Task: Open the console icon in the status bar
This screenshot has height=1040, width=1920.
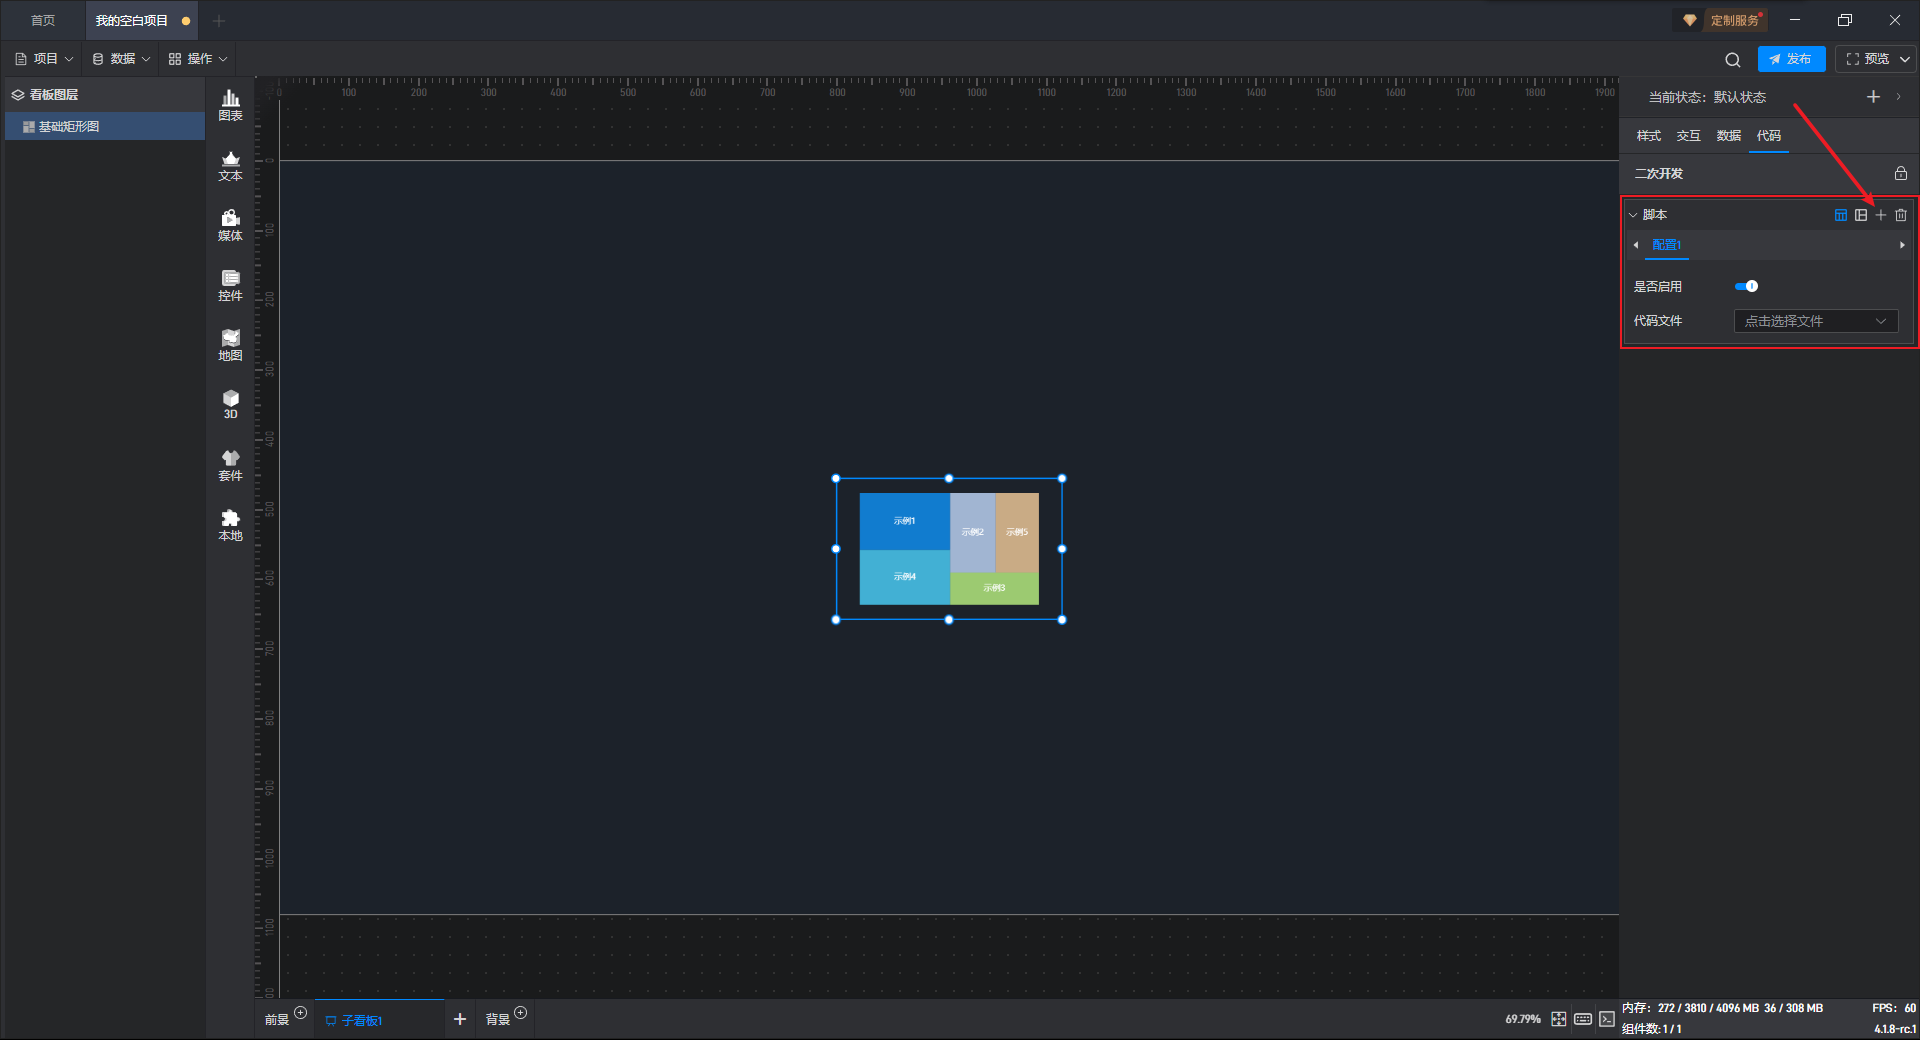Action: pos(1607,1019)
